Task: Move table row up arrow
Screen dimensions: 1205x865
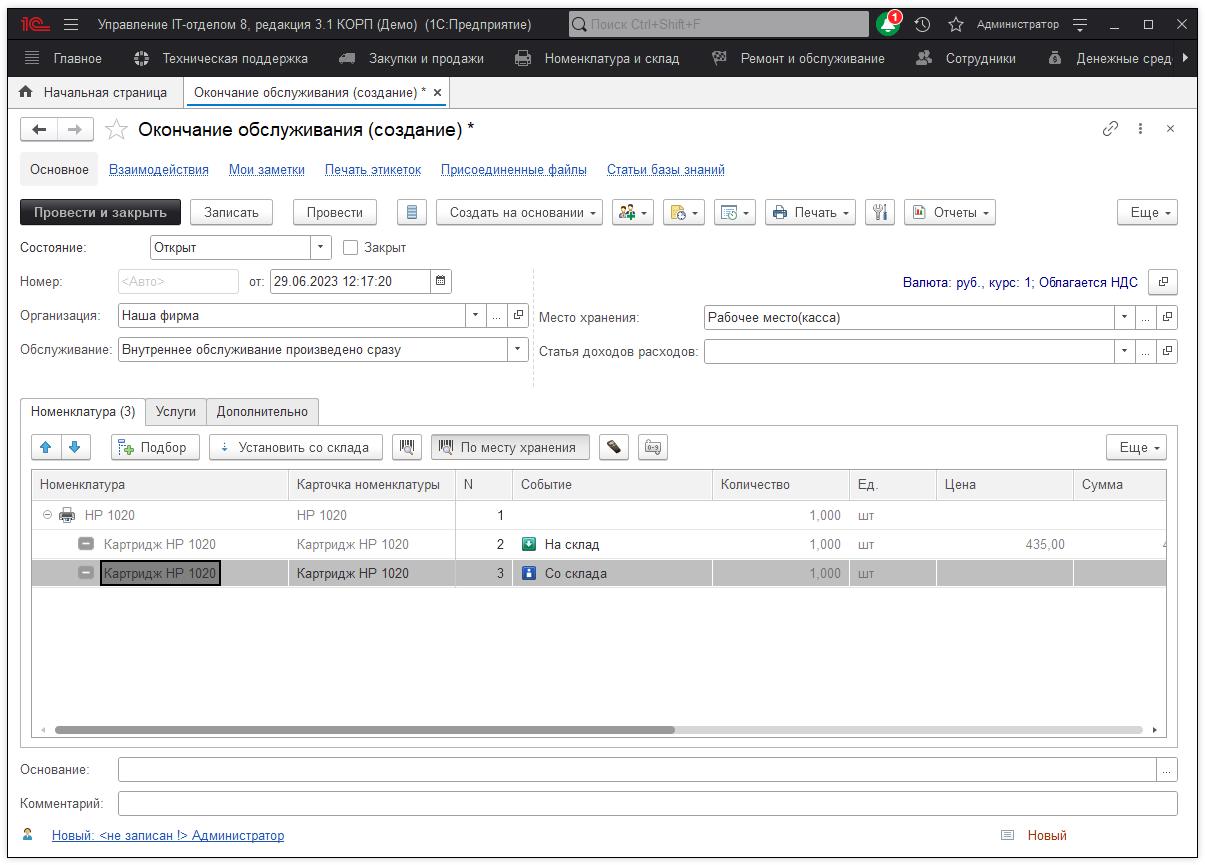Action: [x=46, y=448]
